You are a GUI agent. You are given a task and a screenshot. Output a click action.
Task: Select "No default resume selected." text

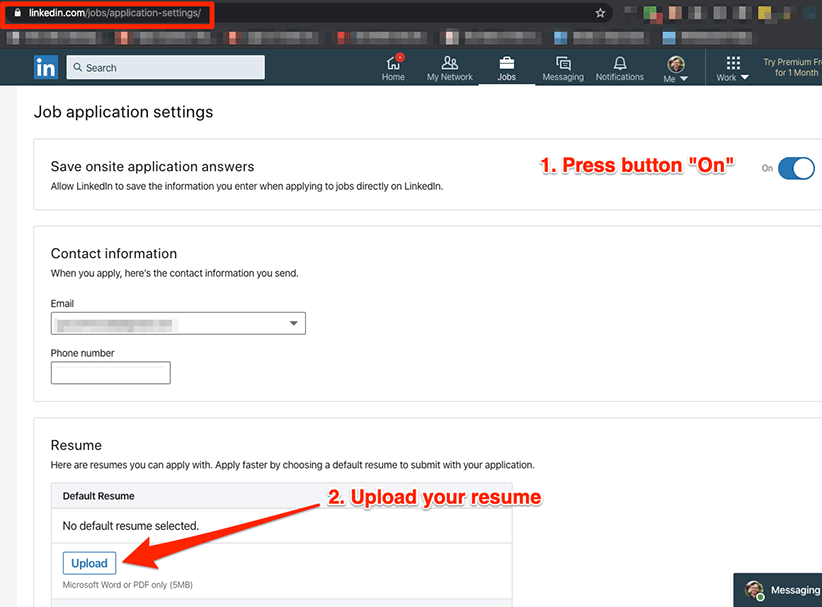tap(131, 526)
